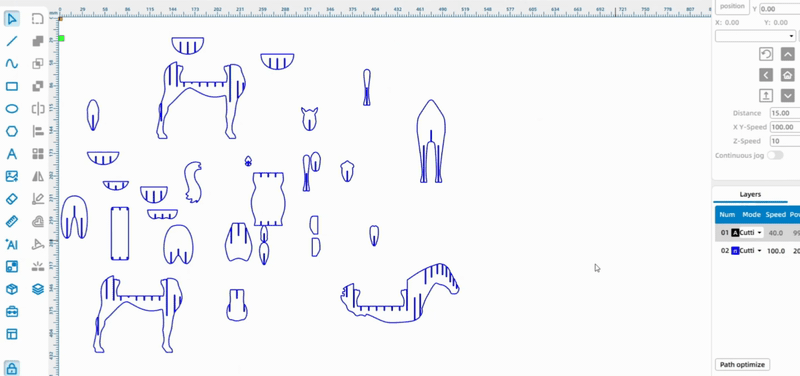The width and height of the screenshot is (800, 376).
Task: Click the burst rays effect icon
Action: pos(38,266)
